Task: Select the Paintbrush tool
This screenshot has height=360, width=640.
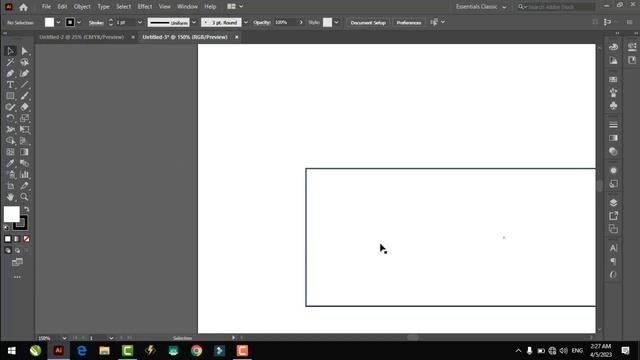Action: click(x=24, y=96)
